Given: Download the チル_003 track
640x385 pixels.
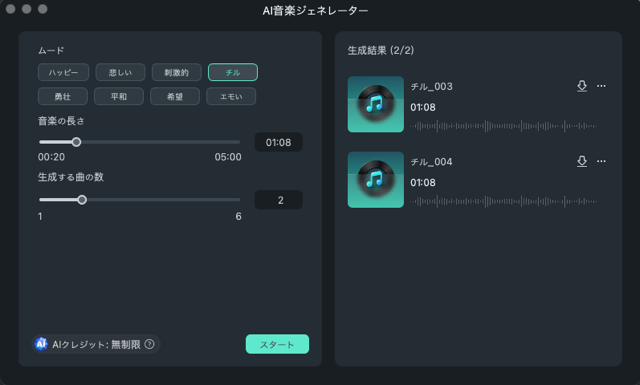Looking at the screenshot, I should [582, 86].
